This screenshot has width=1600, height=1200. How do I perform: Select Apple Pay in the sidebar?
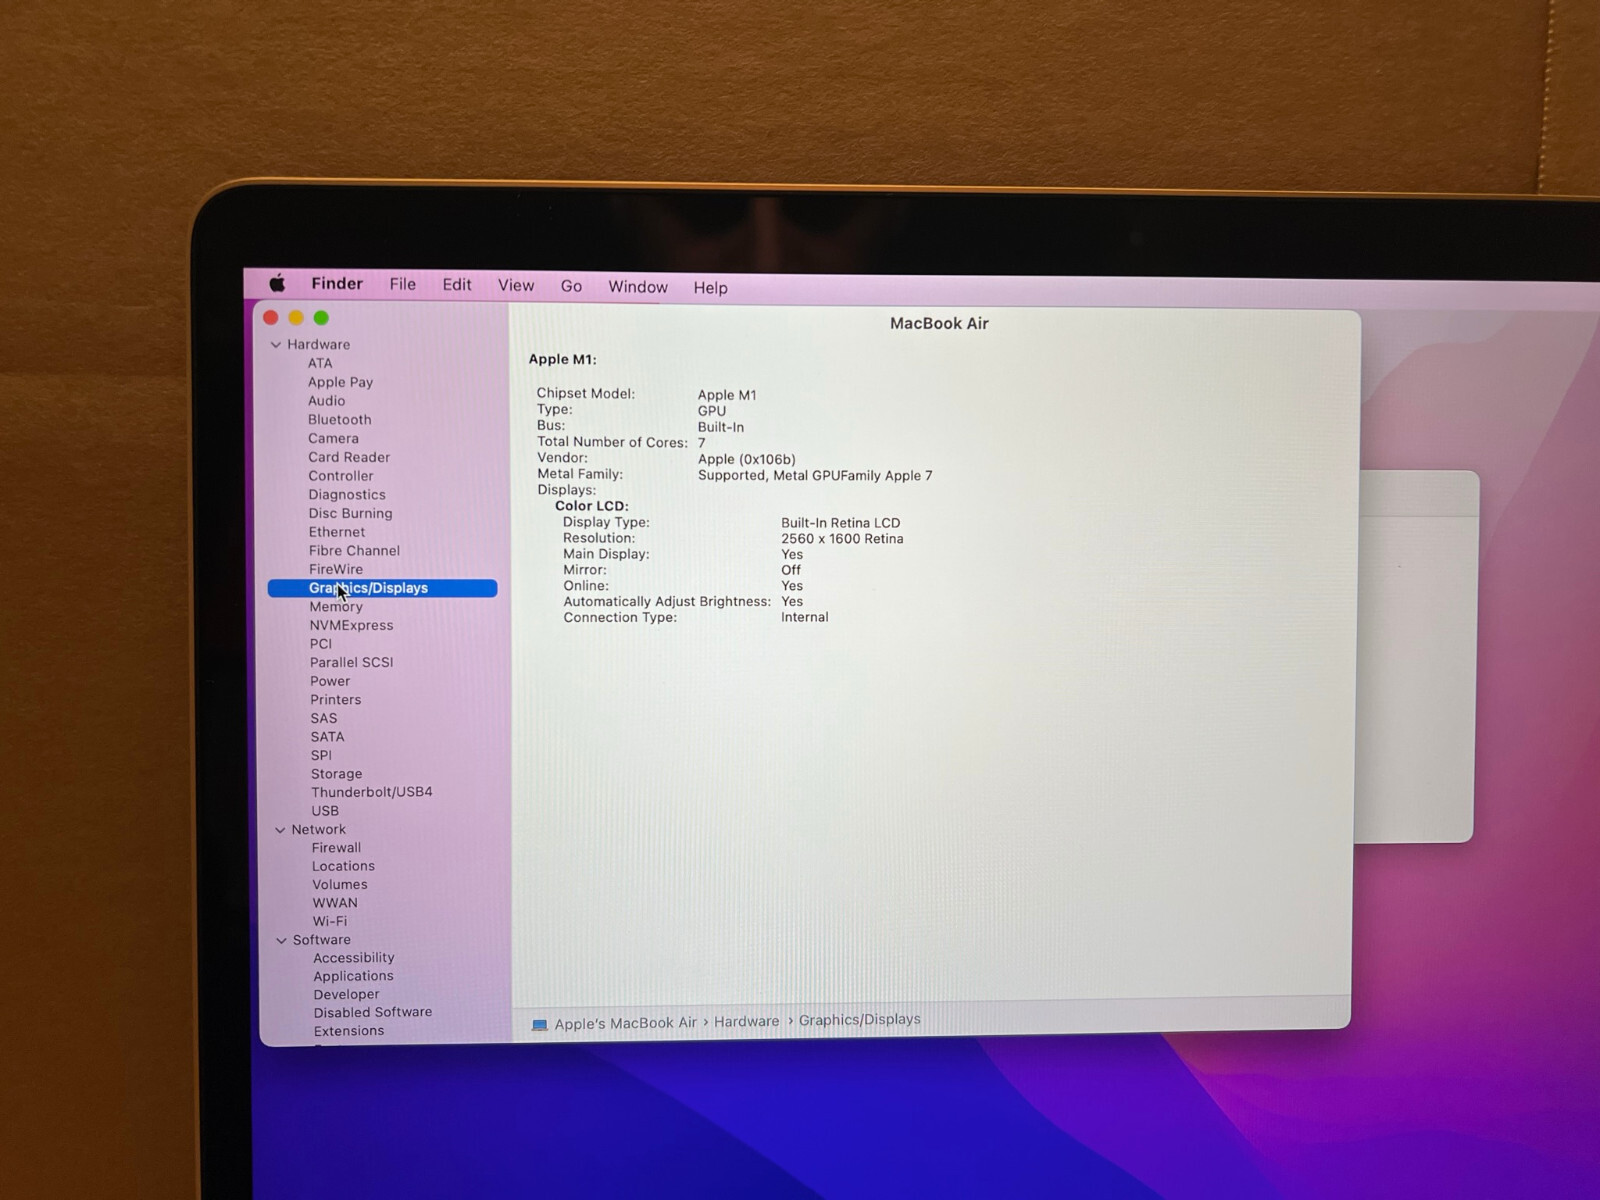pyautogui.click(x=340, y=382)
